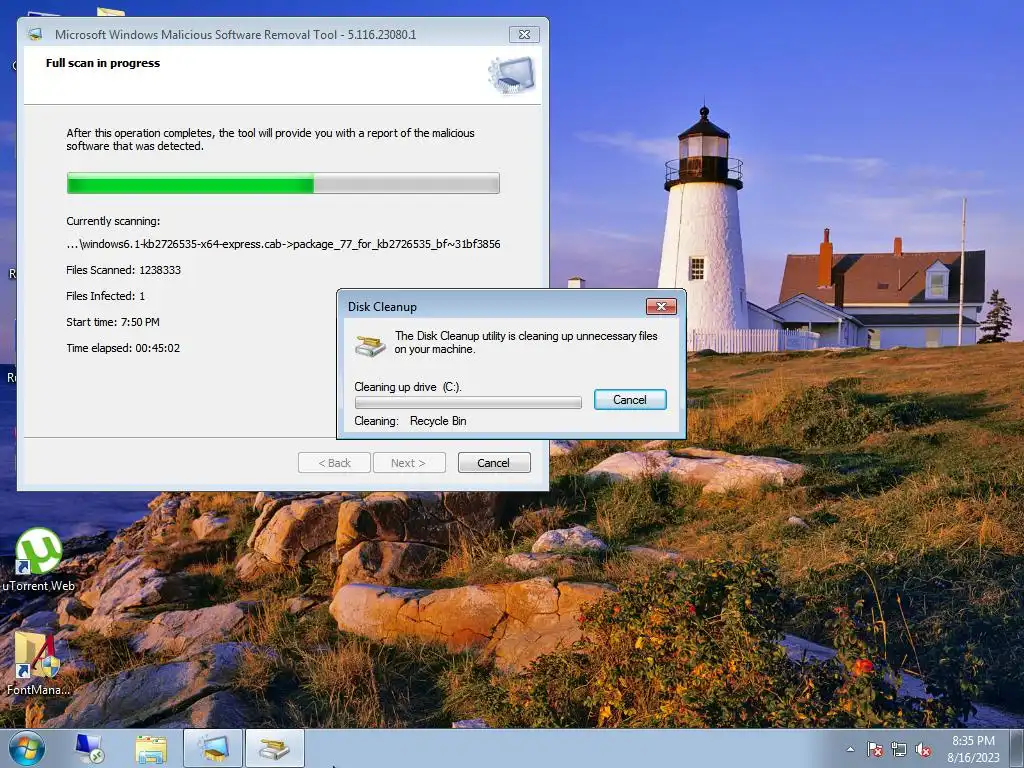Click the 'Files Infected: 1' line
The image size is (1024, 768).
click(106, 296)
